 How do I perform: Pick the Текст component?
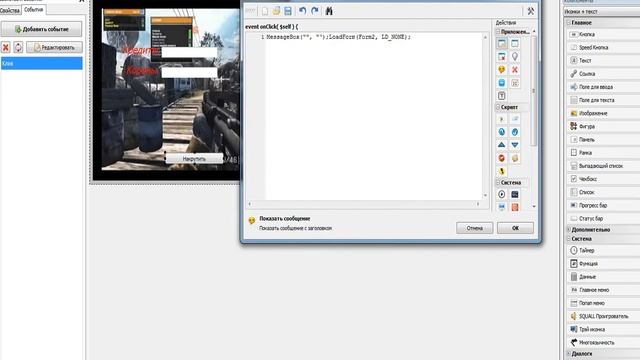602,60
